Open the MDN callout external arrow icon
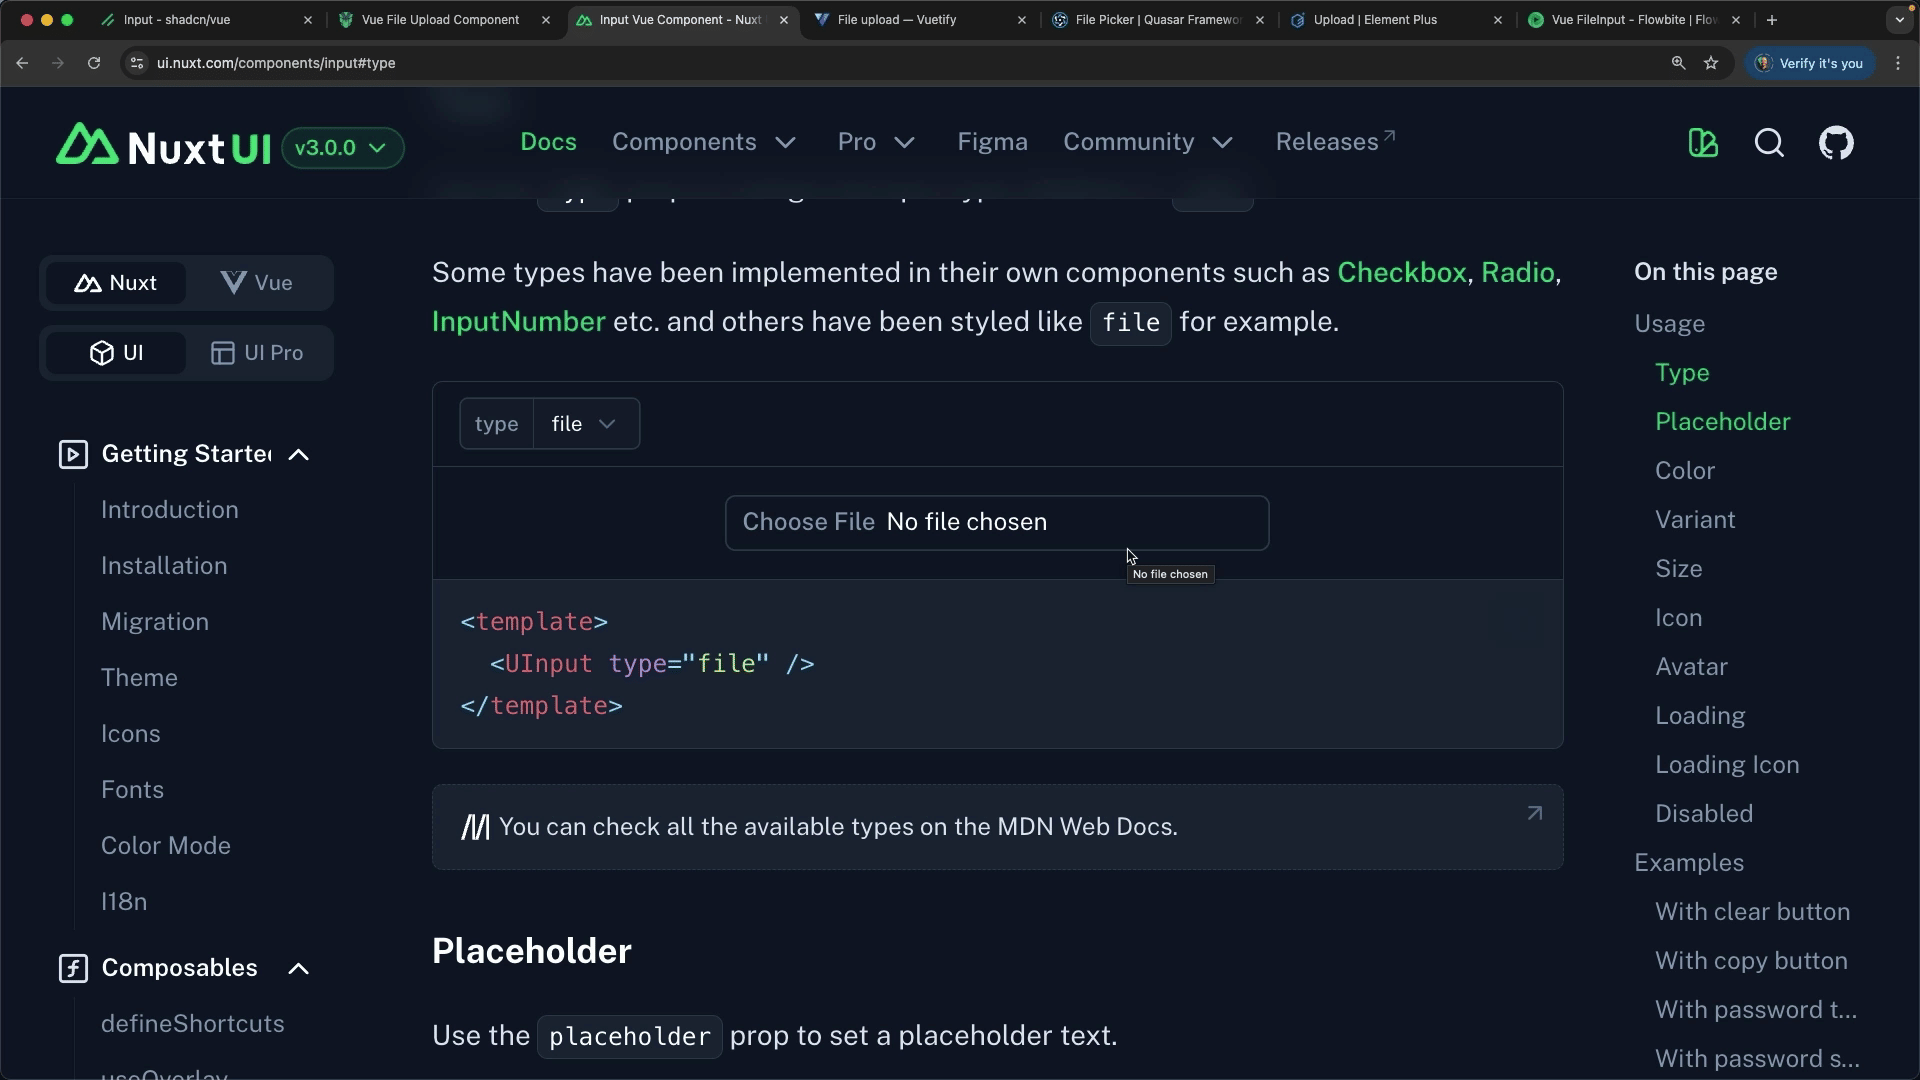Screen dimensions: 1920x1080 pyautogui.click(x=1534, y=814)
